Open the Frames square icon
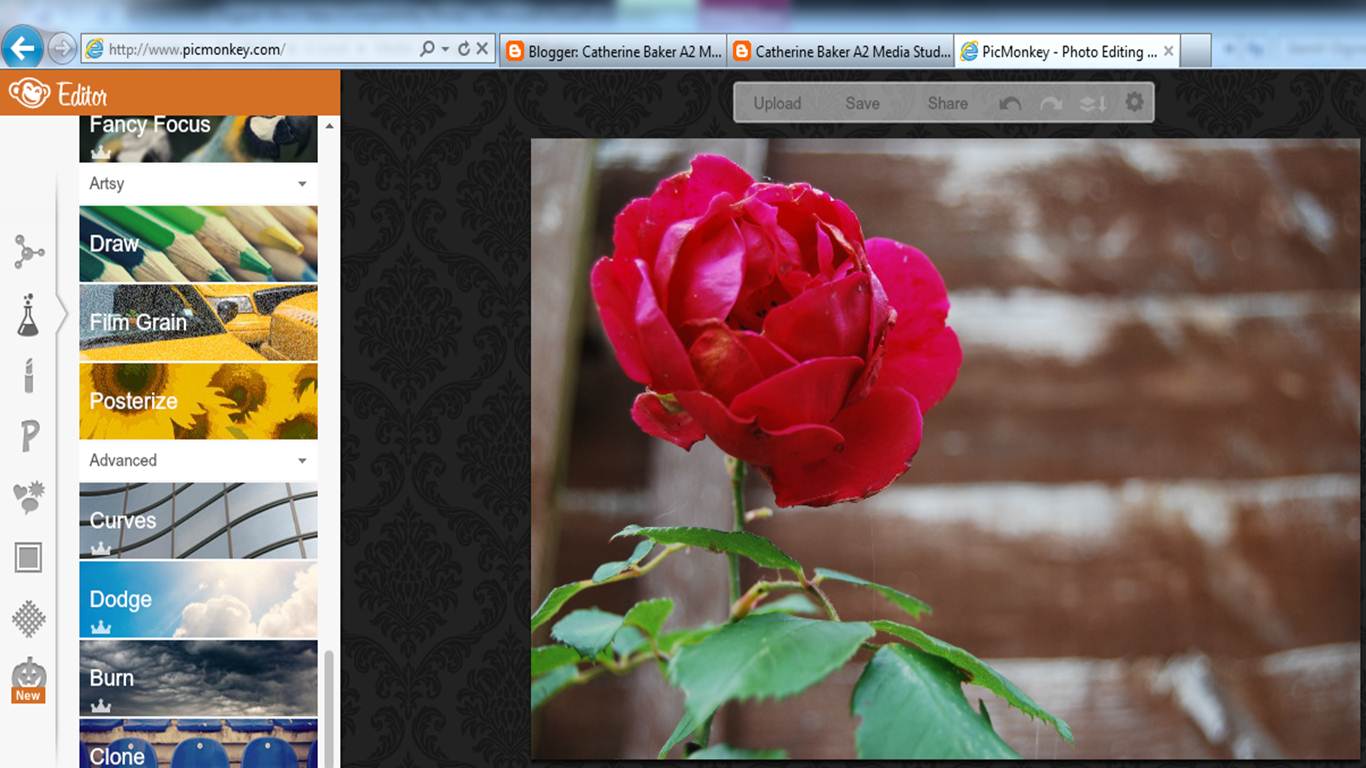 click(28, 558)
